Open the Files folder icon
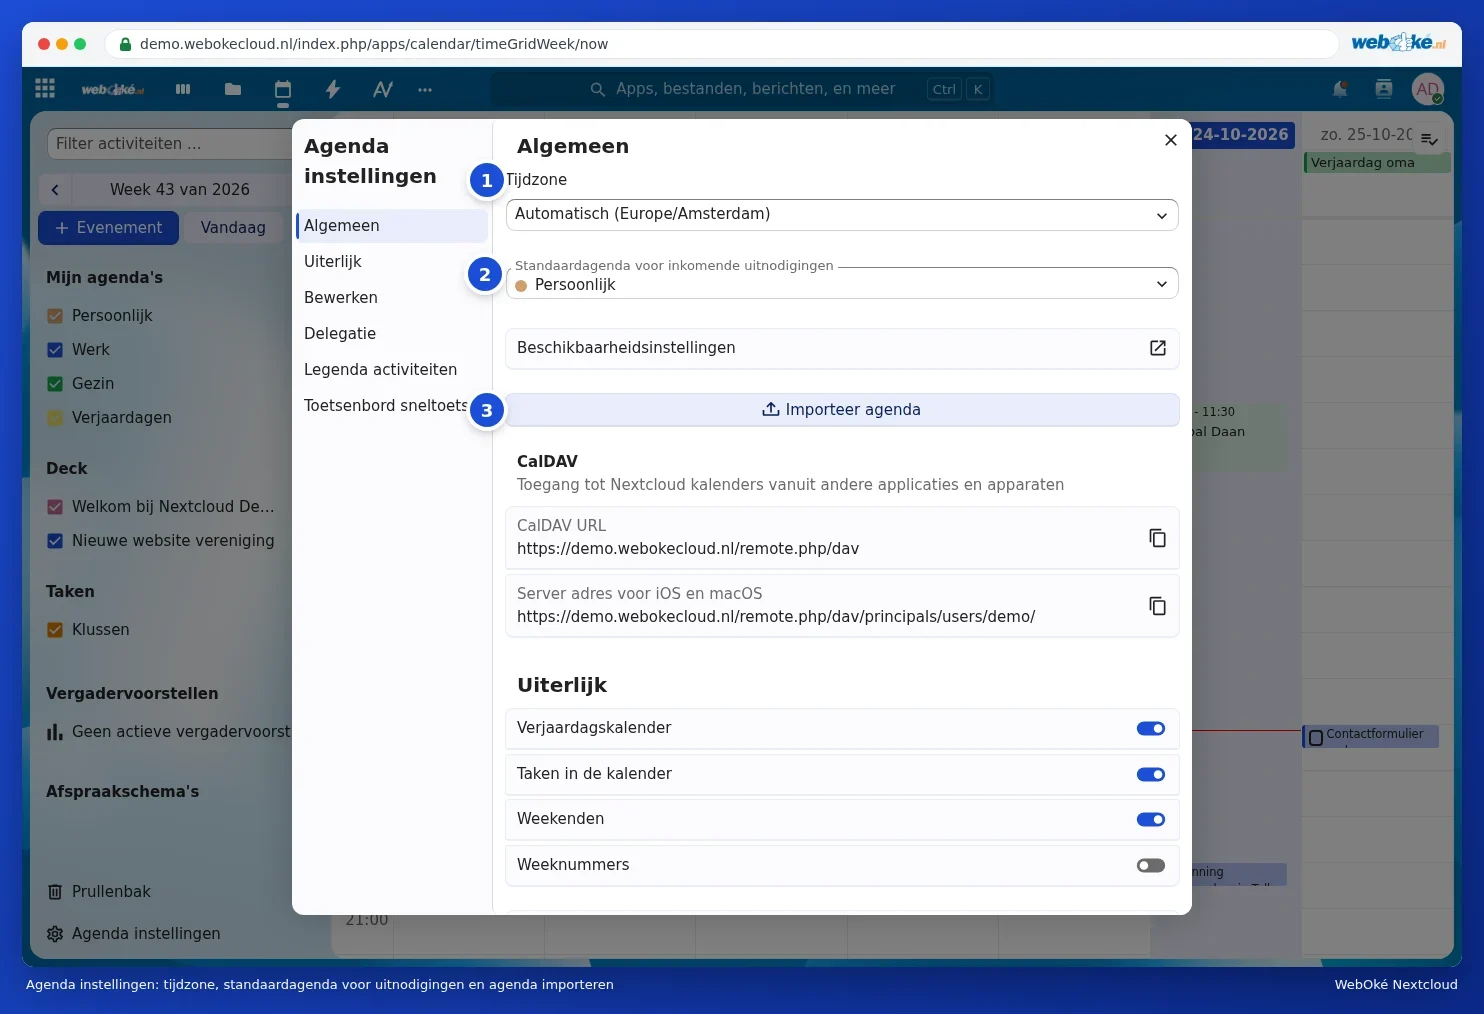This screenshot has width=1484, height=1014. pos(233,89)
